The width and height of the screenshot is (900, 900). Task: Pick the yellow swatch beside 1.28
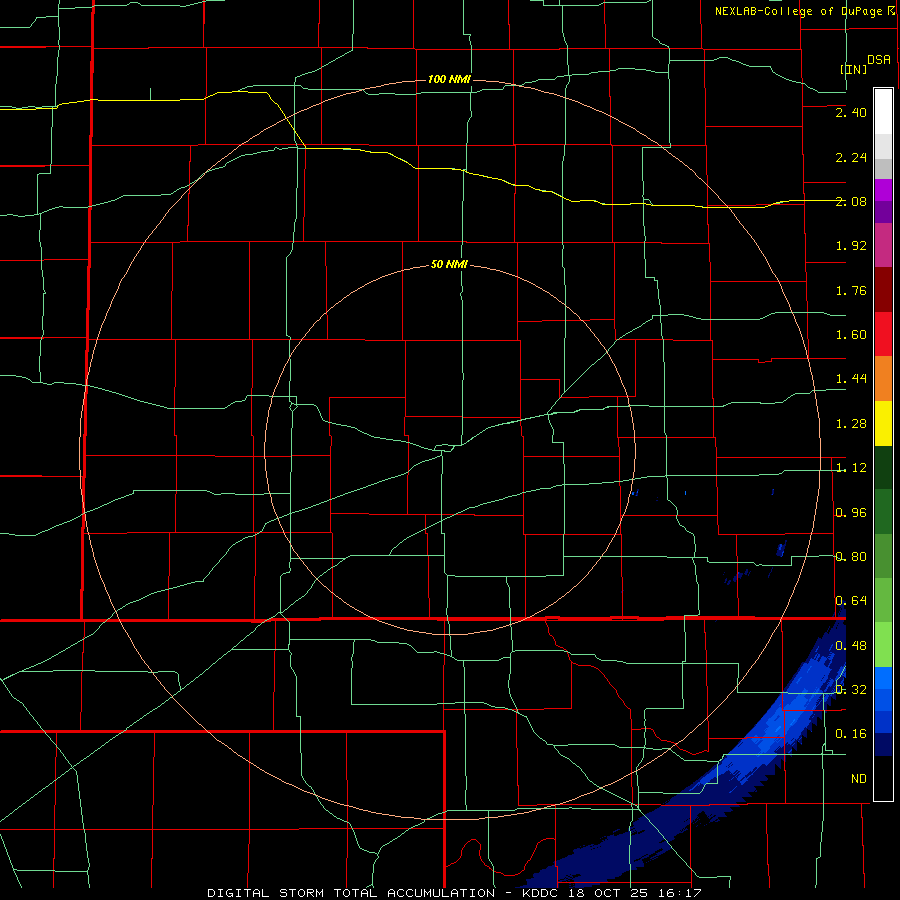click(x=883, y=424)
